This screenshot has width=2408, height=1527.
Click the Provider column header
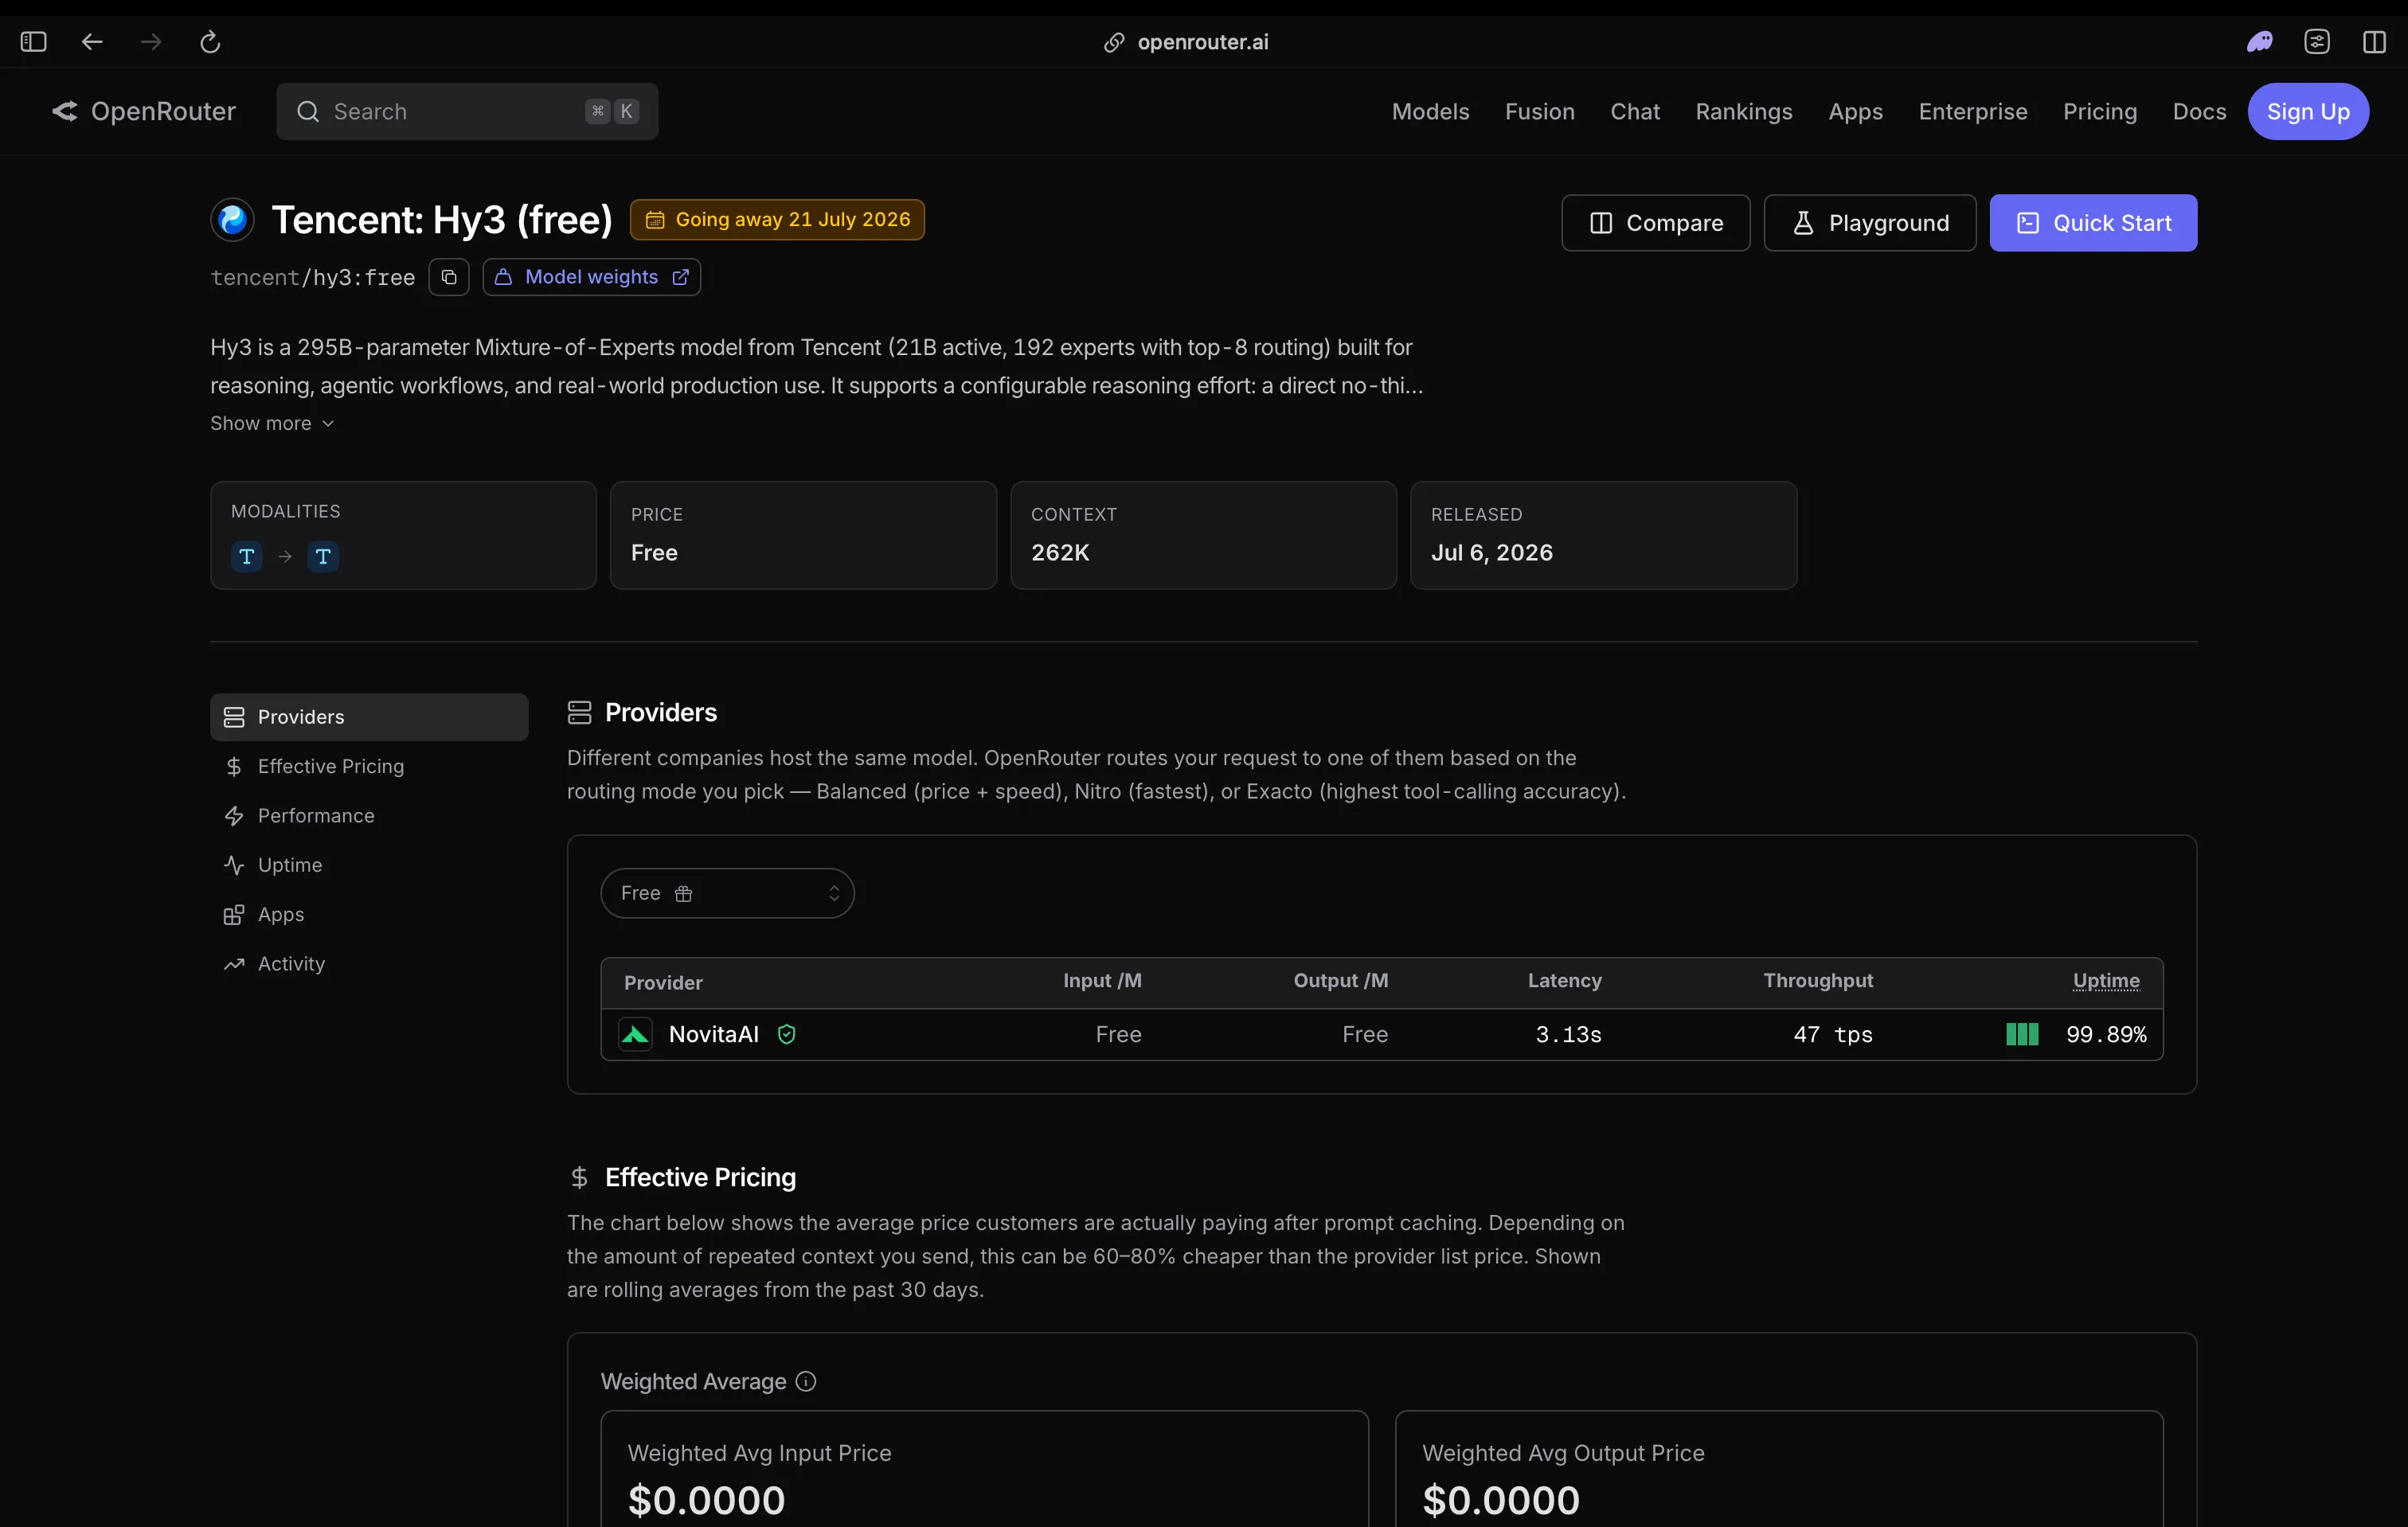coord(663,982)
